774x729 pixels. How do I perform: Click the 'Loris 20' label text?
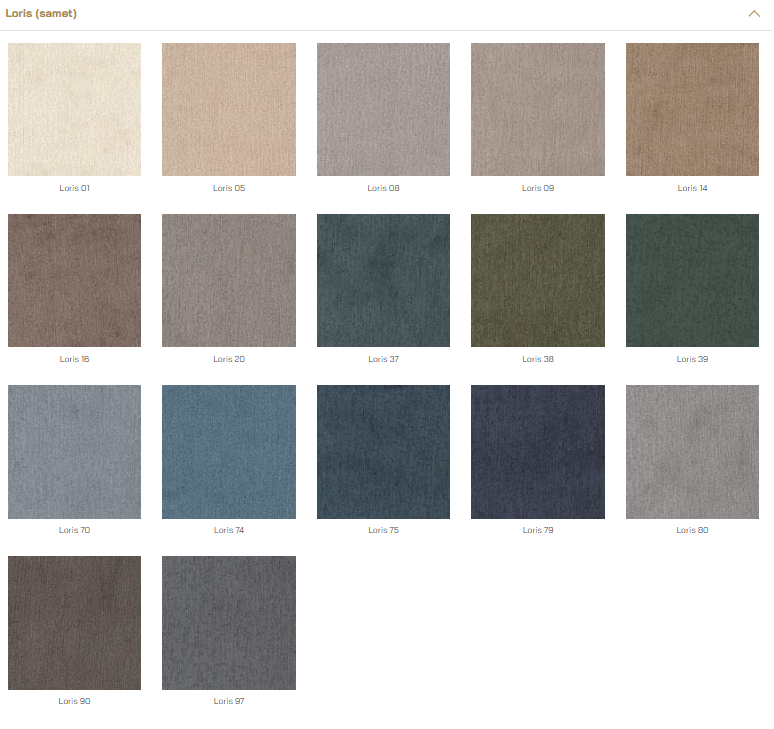pos(229,359)
